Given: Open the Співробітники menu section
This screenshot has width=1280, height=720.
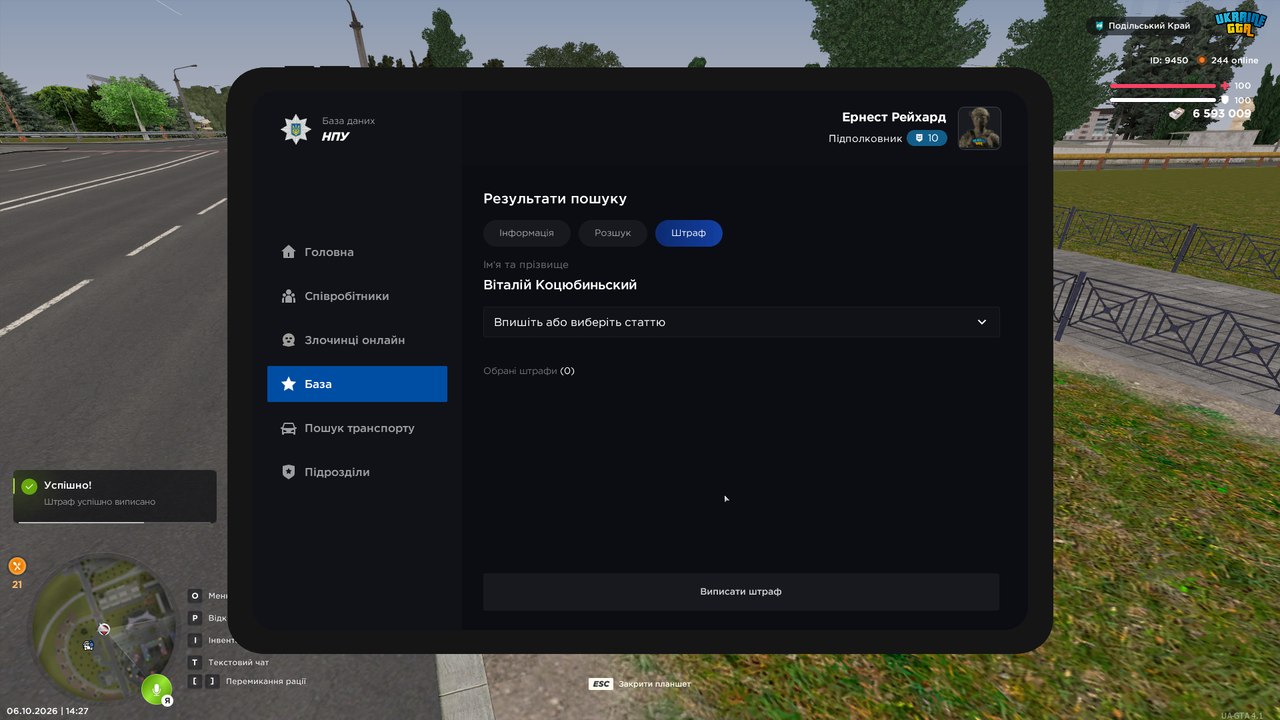Looking at the screenshot, I should click(x=357, y=296).
